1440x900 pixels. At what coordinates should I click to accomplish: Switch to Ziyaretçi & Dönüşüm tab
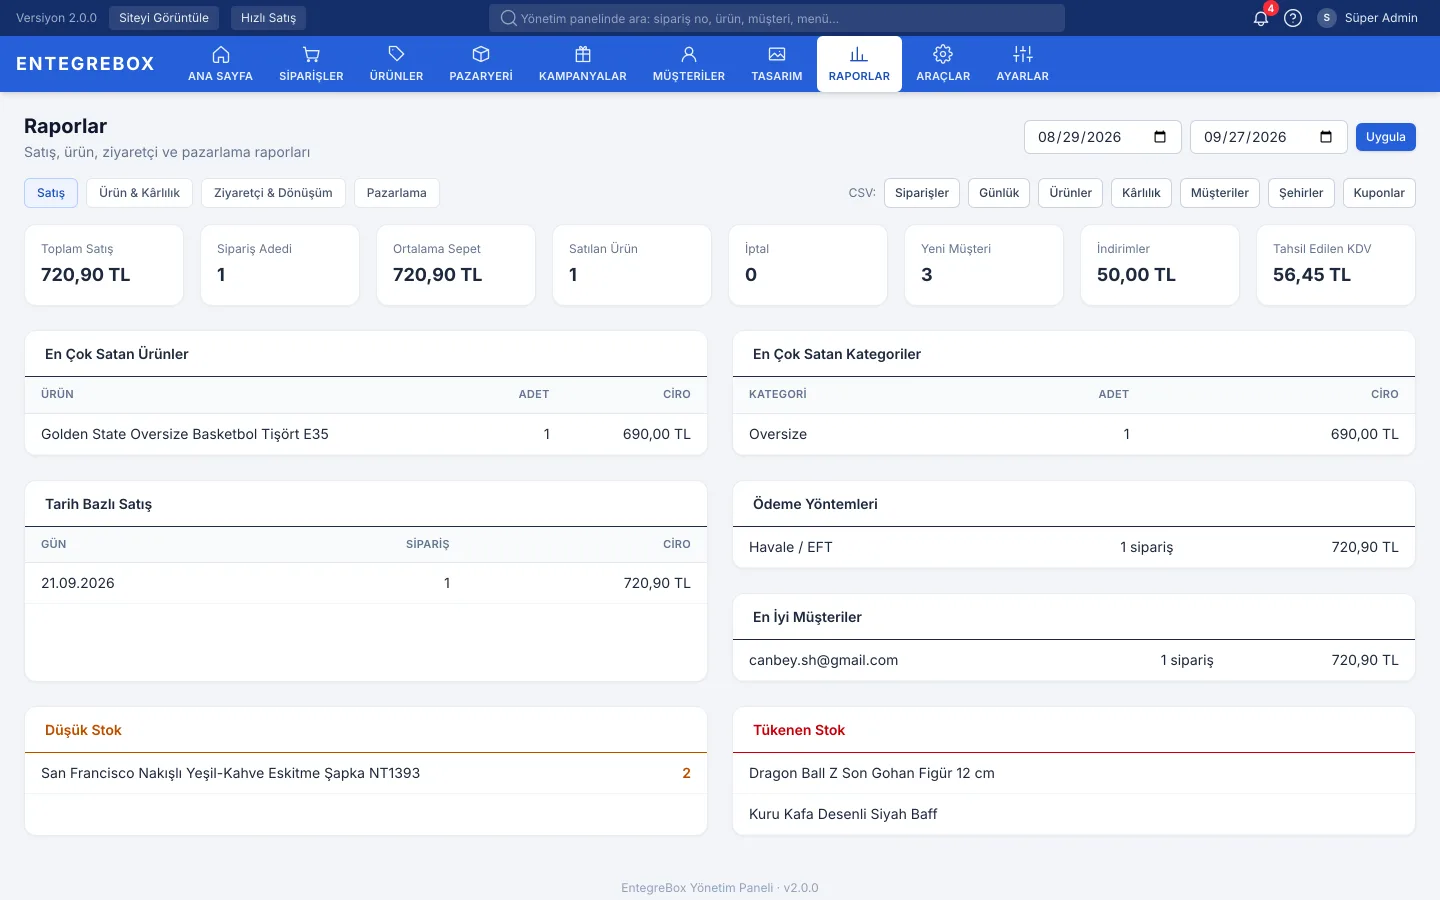(273, 193)
